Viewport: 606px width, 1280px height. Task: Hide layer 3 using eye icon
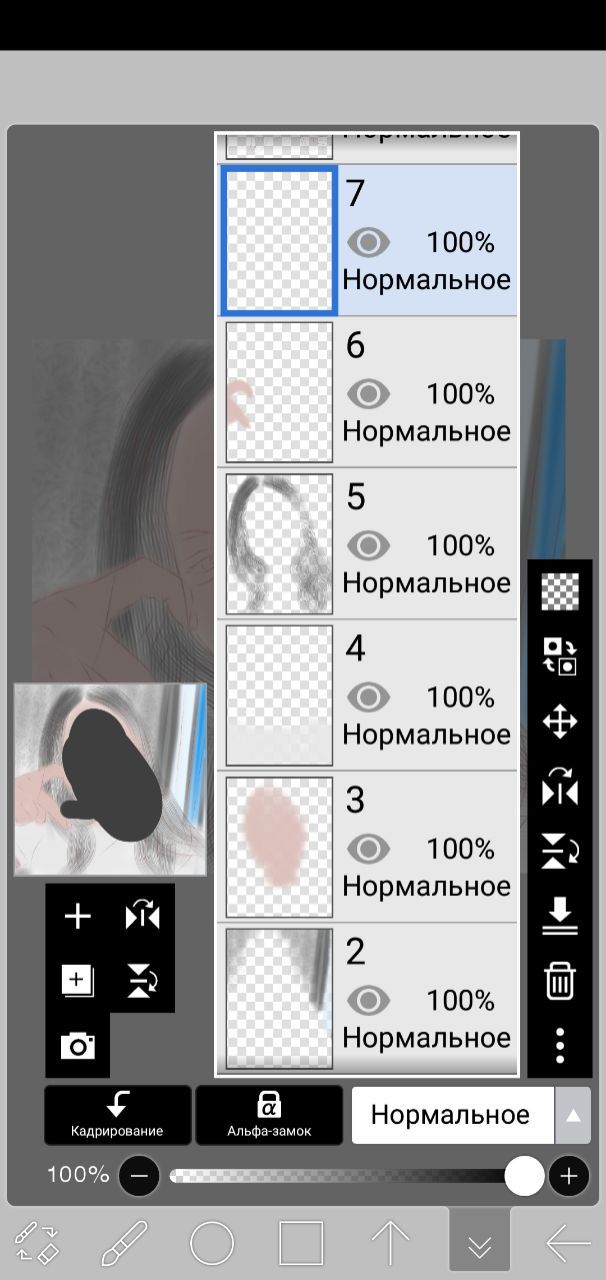pyautogui.click(x=369, y=849)
